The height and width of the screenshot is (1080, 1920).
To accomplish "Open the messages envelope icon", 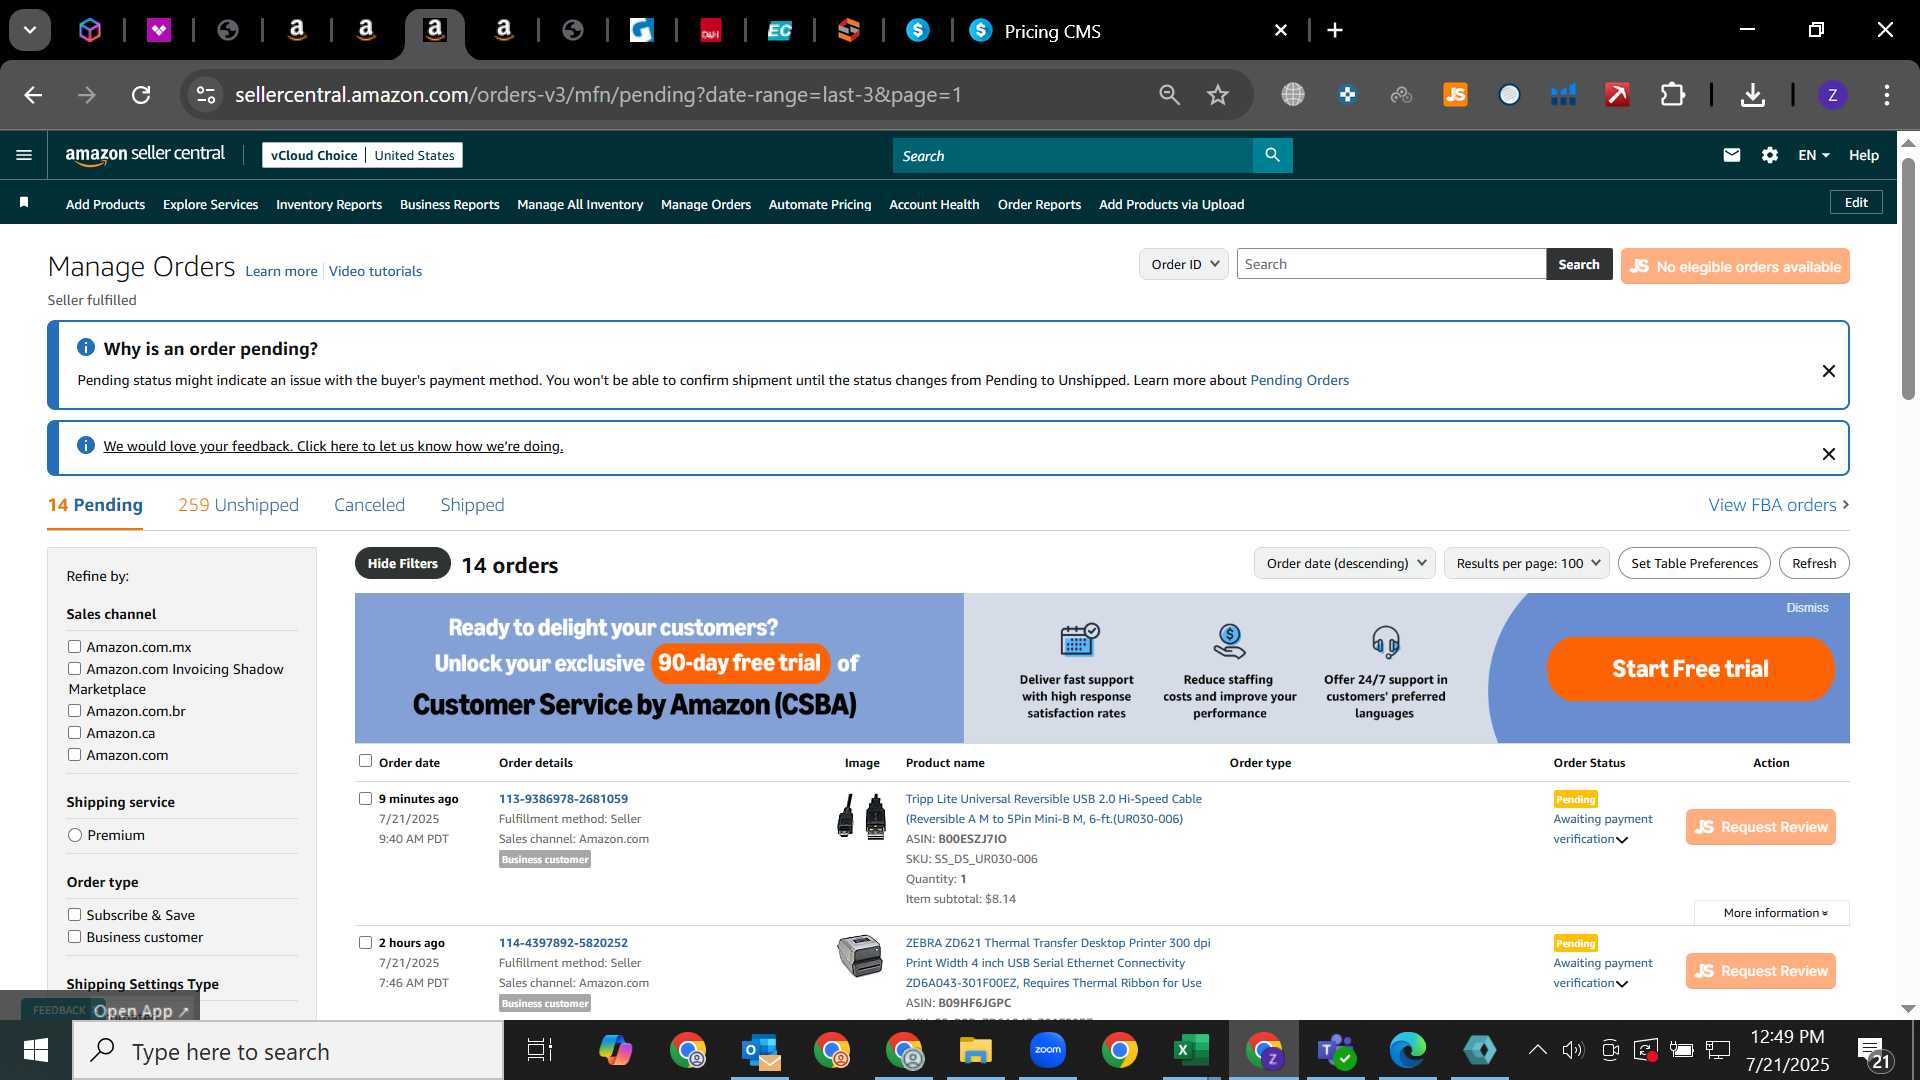I will coord(1732,155).
